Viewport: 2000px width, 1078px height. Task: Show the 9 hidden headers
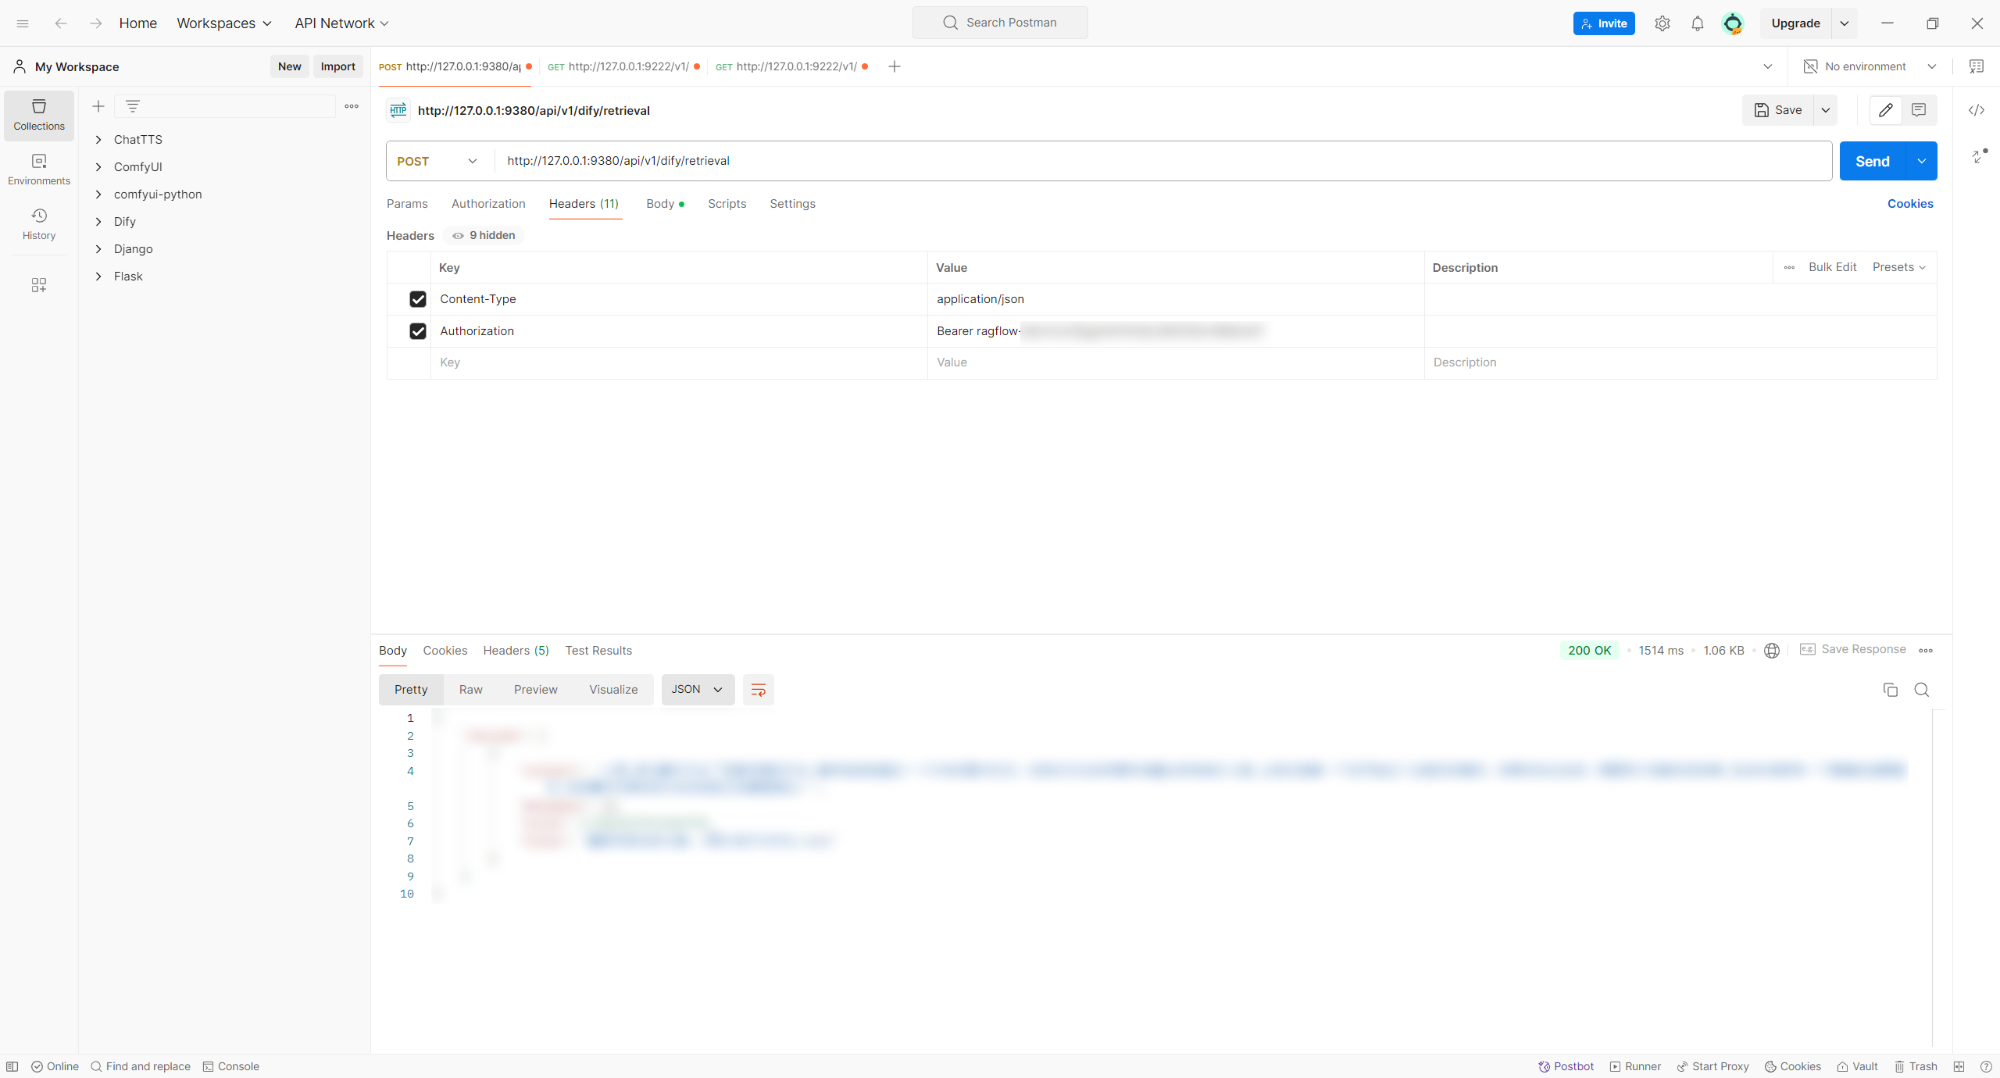(484, 235)
